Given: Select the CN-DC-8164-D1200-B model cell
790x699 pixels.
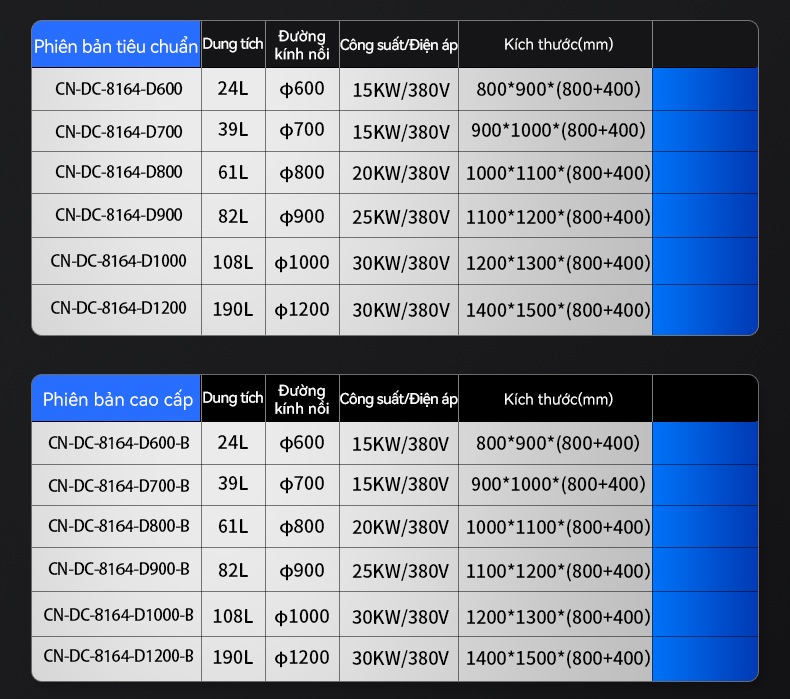Looking at the screenshot, I should (x=118, y=657).
